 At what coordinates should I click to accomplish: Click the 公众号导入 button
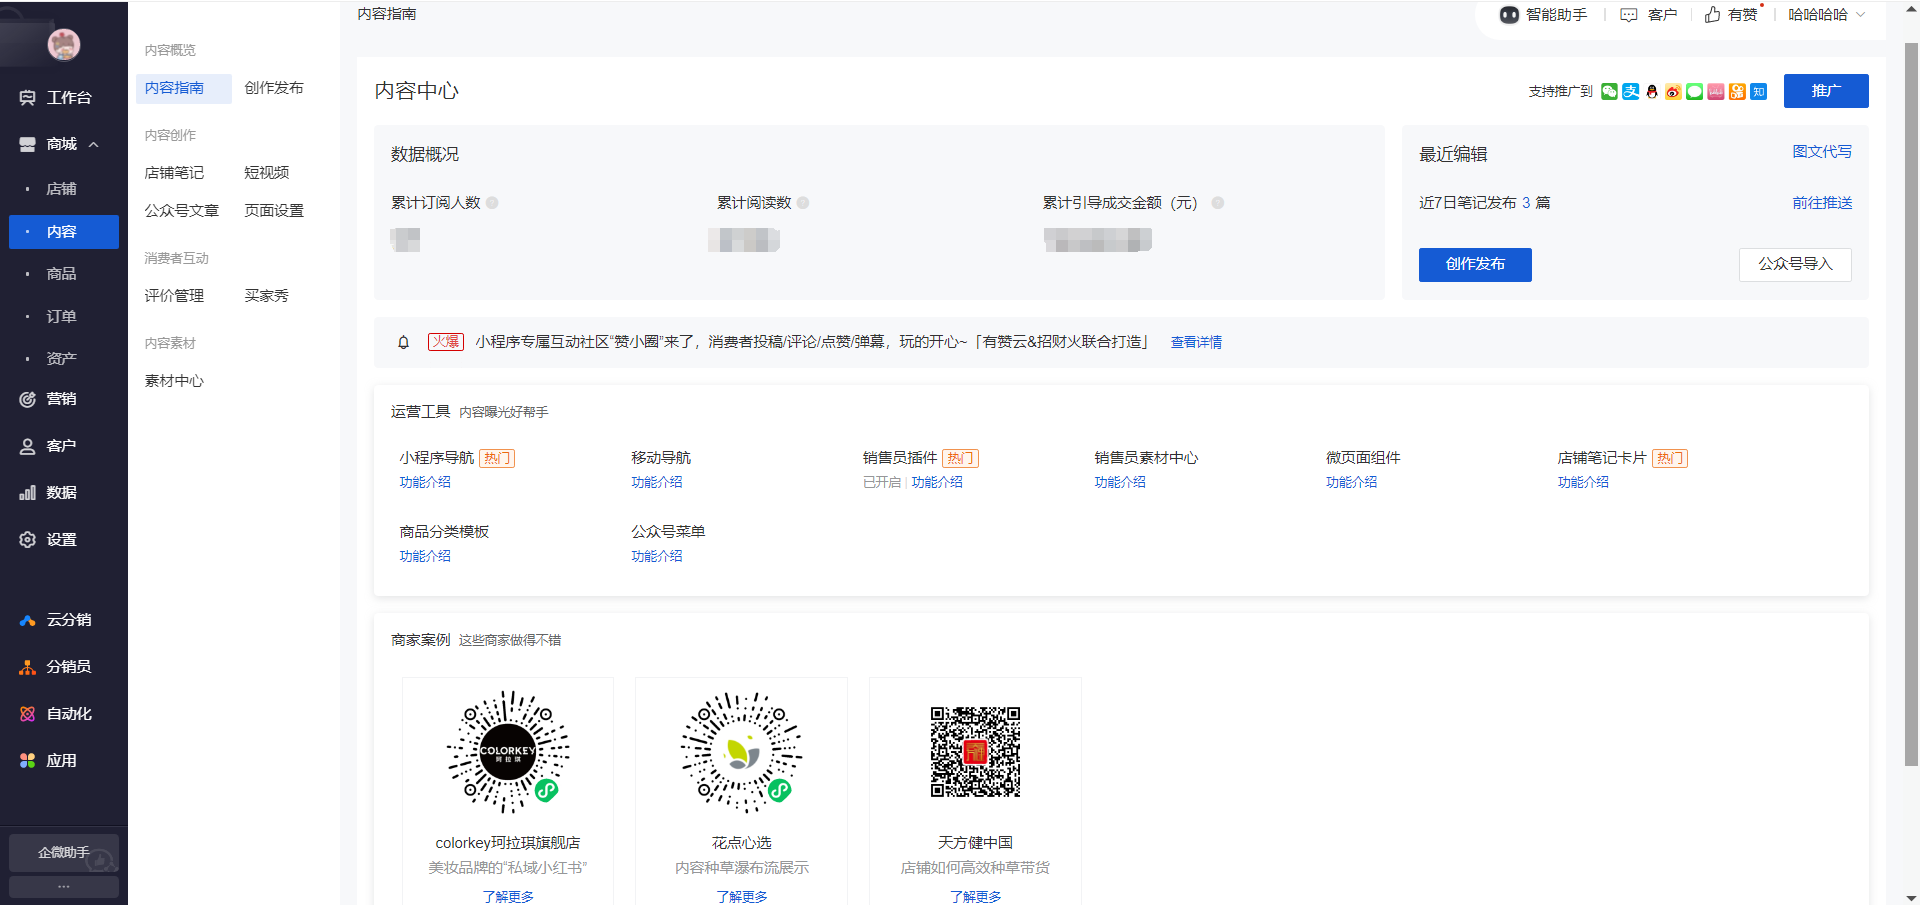pyautogui.click(x=1795, y=265)
